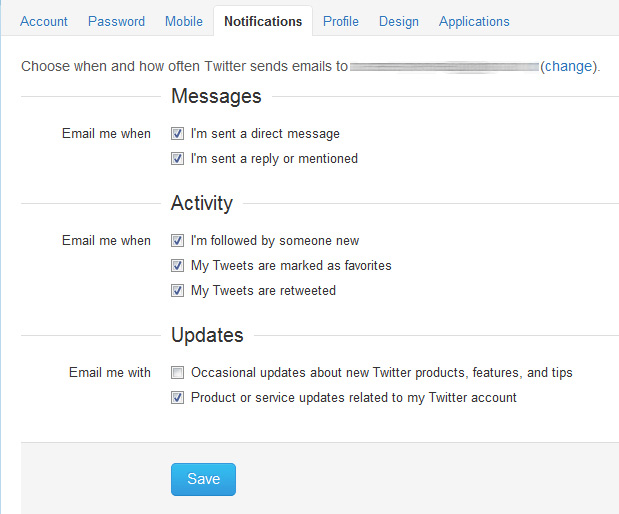
Task: Click the "Messages" section heading
Action: (x=216, y=96)
